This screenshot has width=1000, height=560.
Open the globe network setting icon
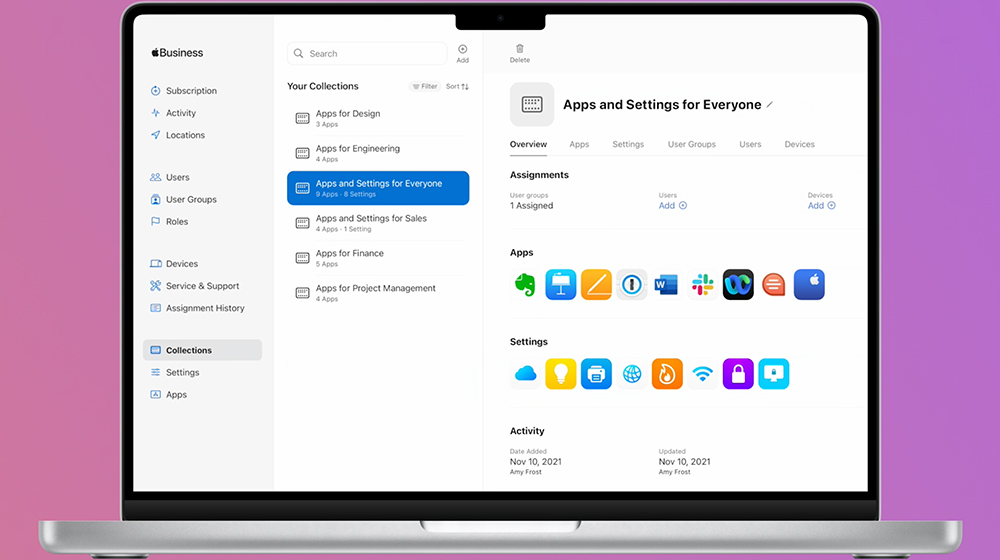tap(631, 374)
